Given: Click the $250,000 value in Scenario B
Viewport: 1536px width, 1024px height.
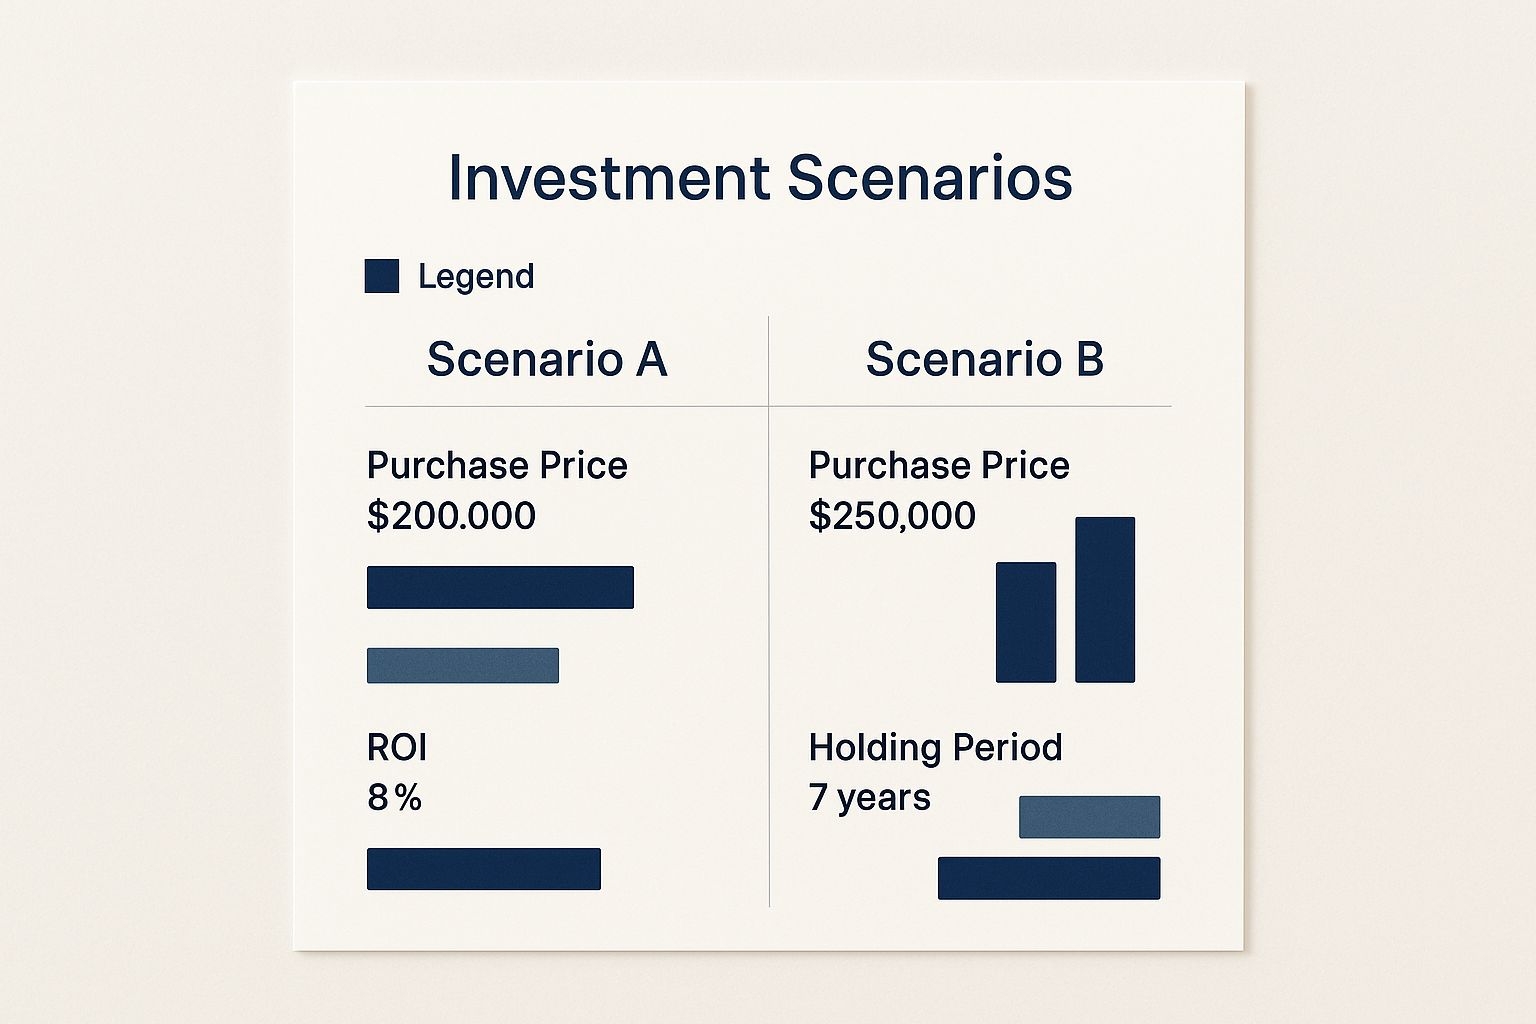Looking at the screenshot, I should pyautogui.click(x=892, y=516).
